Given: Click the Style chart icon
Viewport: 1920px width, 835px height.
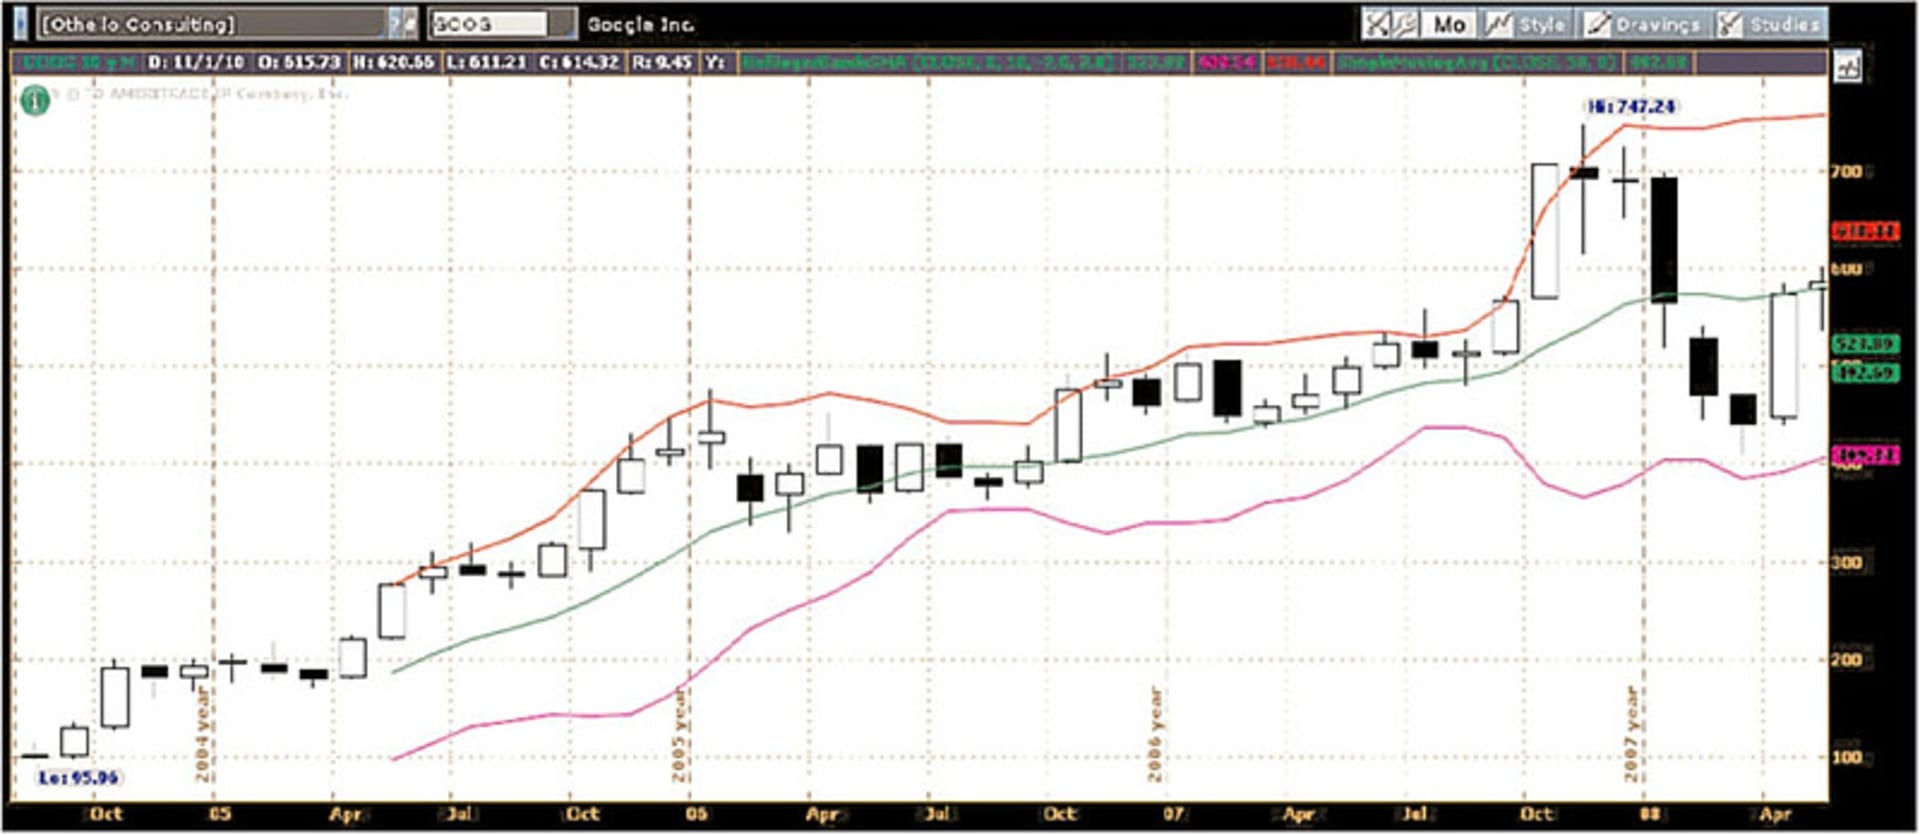Looking at the screenshot, I should click(1497, 24).
